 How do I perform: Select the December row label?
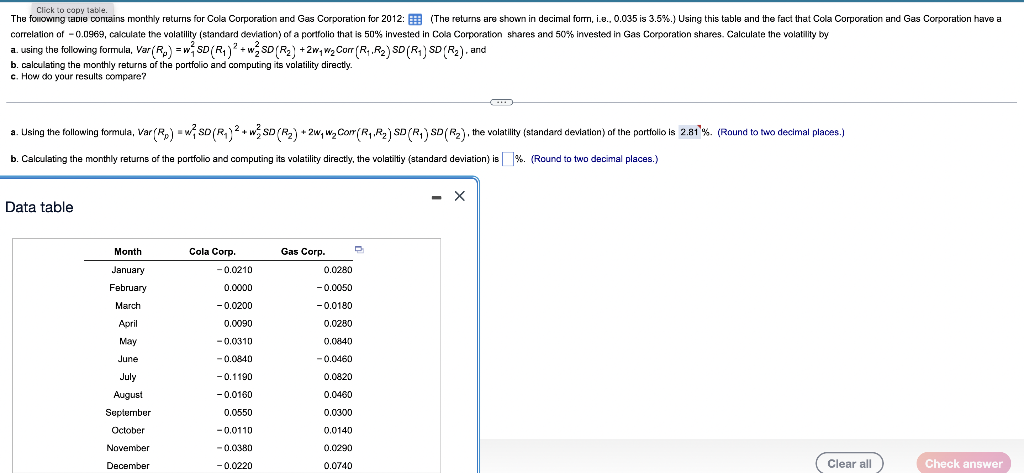pyautogui.click(x=128, y=466)
